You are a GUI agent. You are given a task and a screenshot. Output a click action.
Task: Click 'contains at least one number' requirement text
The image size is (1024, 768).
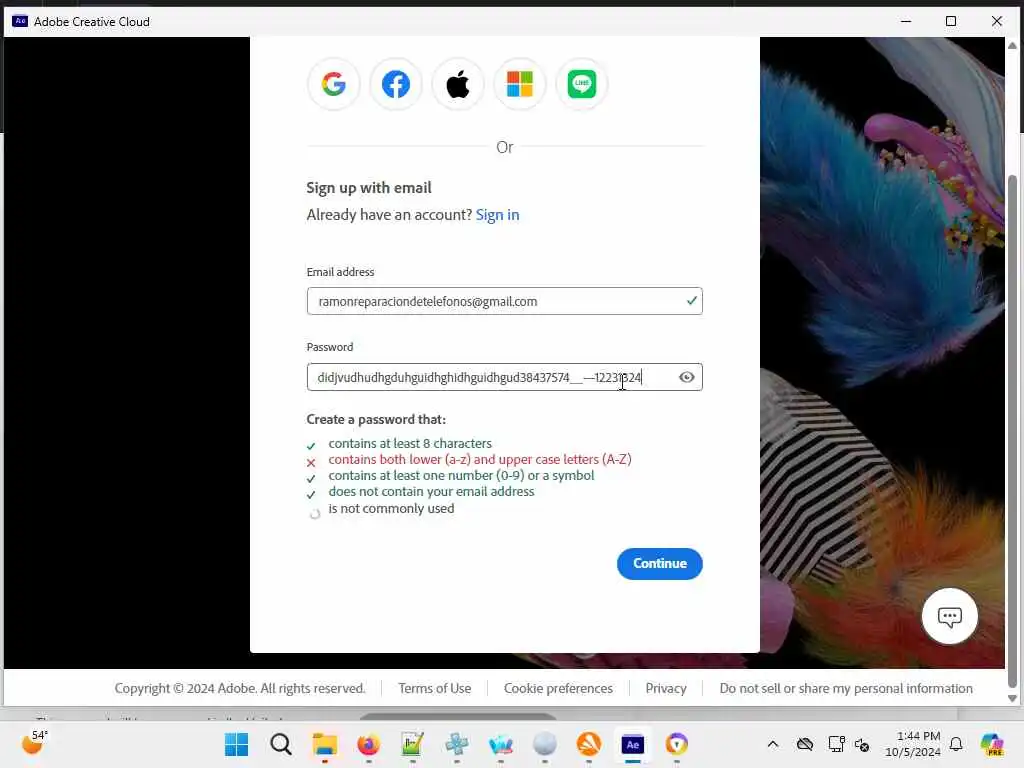461,475
